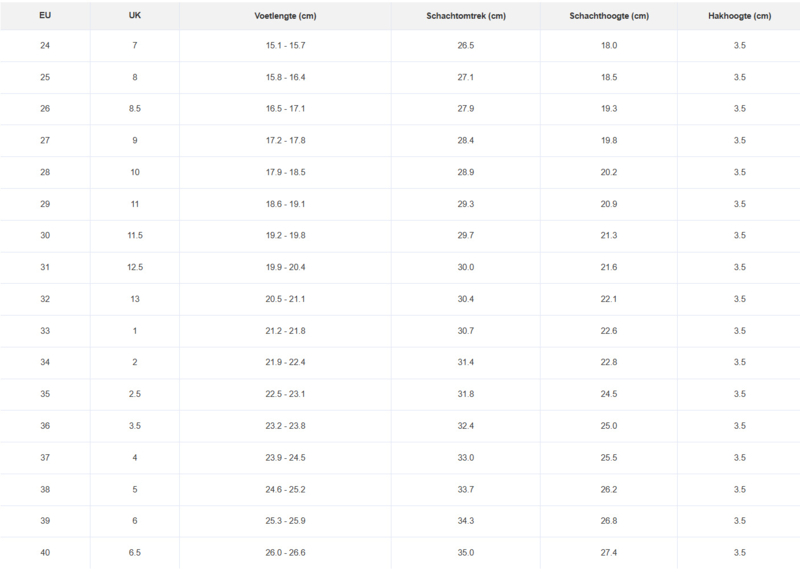Click the EU size 30 cell

pos(45,235)
